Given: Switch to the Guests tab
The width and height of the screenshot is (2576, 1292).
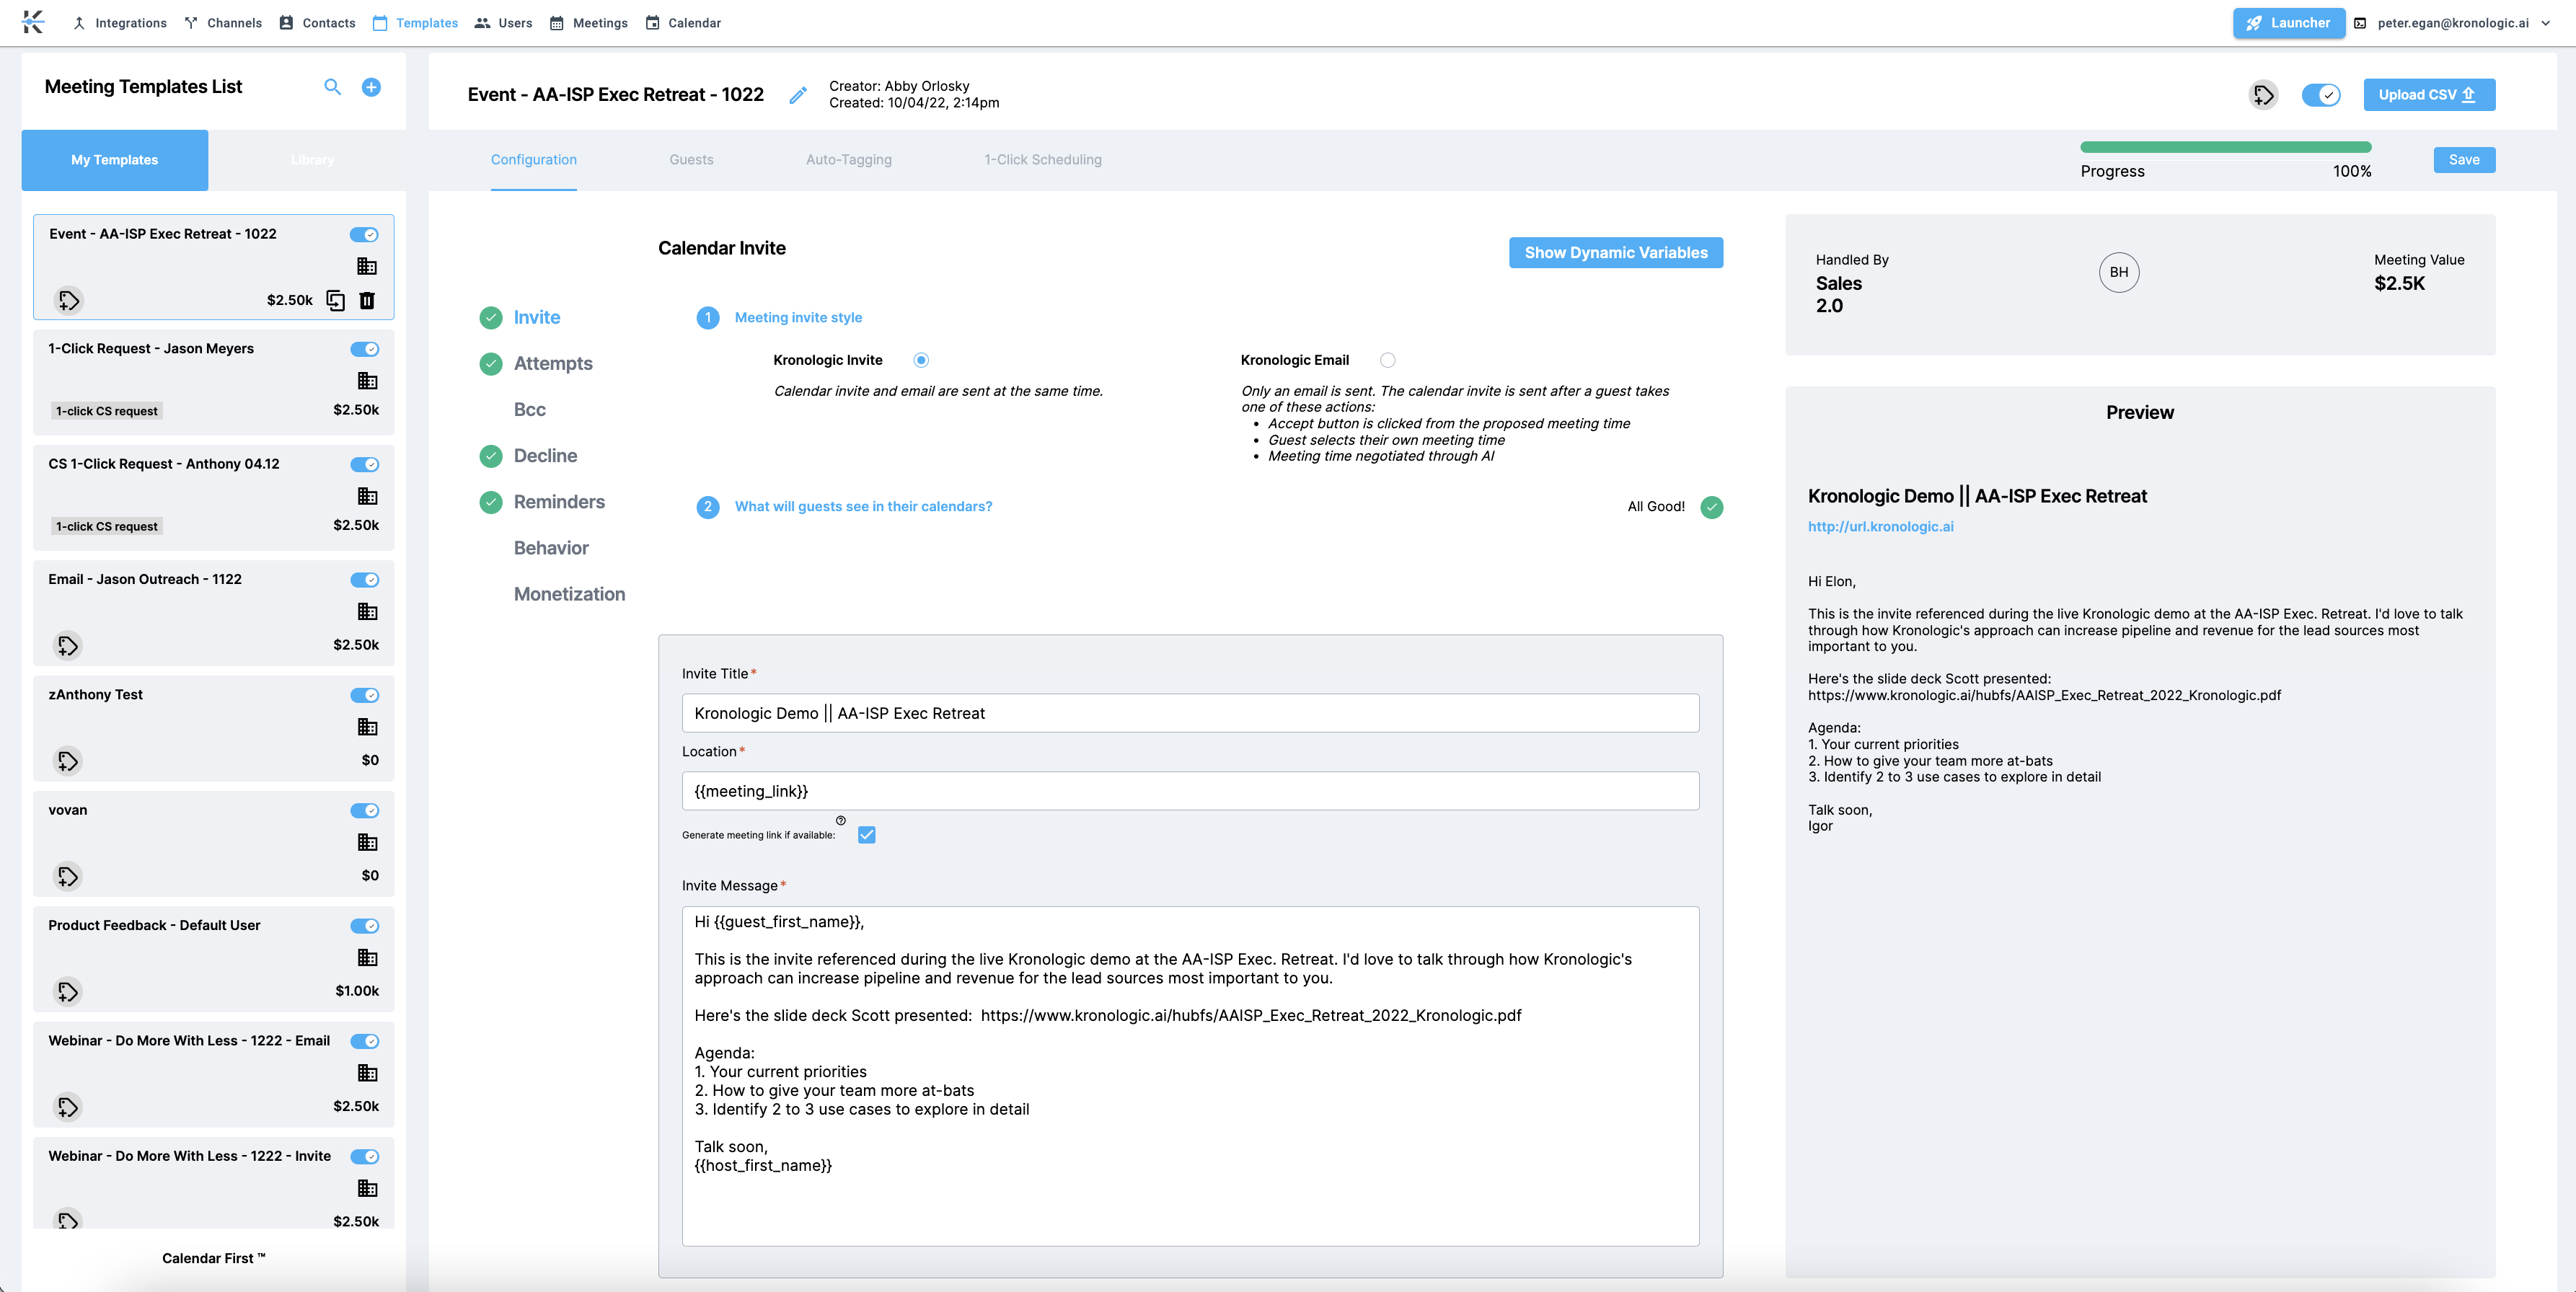Looking at the screenshot, I should [x=691, y=160].
